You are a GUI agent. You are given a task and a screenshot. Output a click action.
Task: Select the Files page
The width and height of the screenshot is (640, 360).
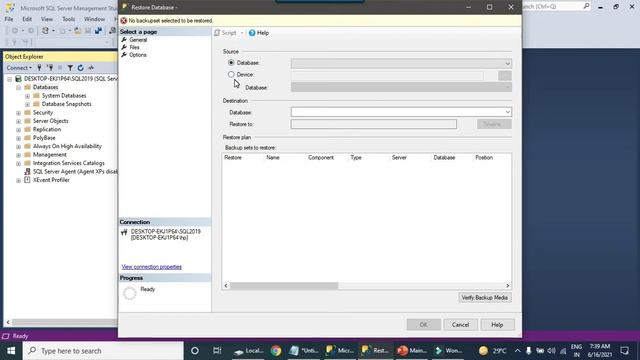[134, 47]
